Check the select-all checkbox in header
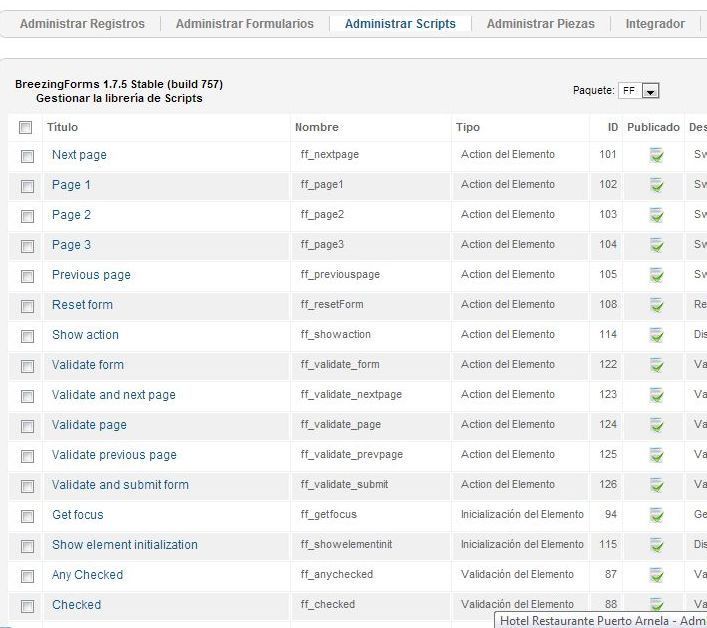This screenshot has width=707, height=628. (x=25, y=128)
